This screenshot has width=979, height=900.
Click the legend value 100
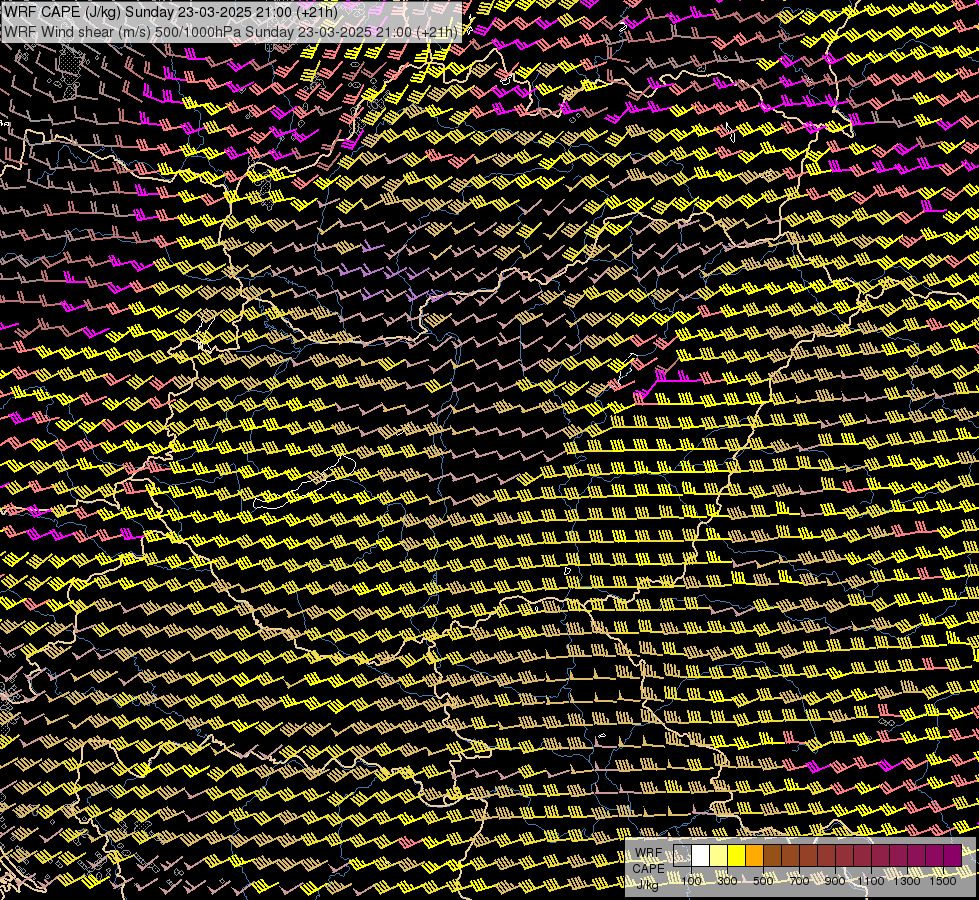(691, 881)
